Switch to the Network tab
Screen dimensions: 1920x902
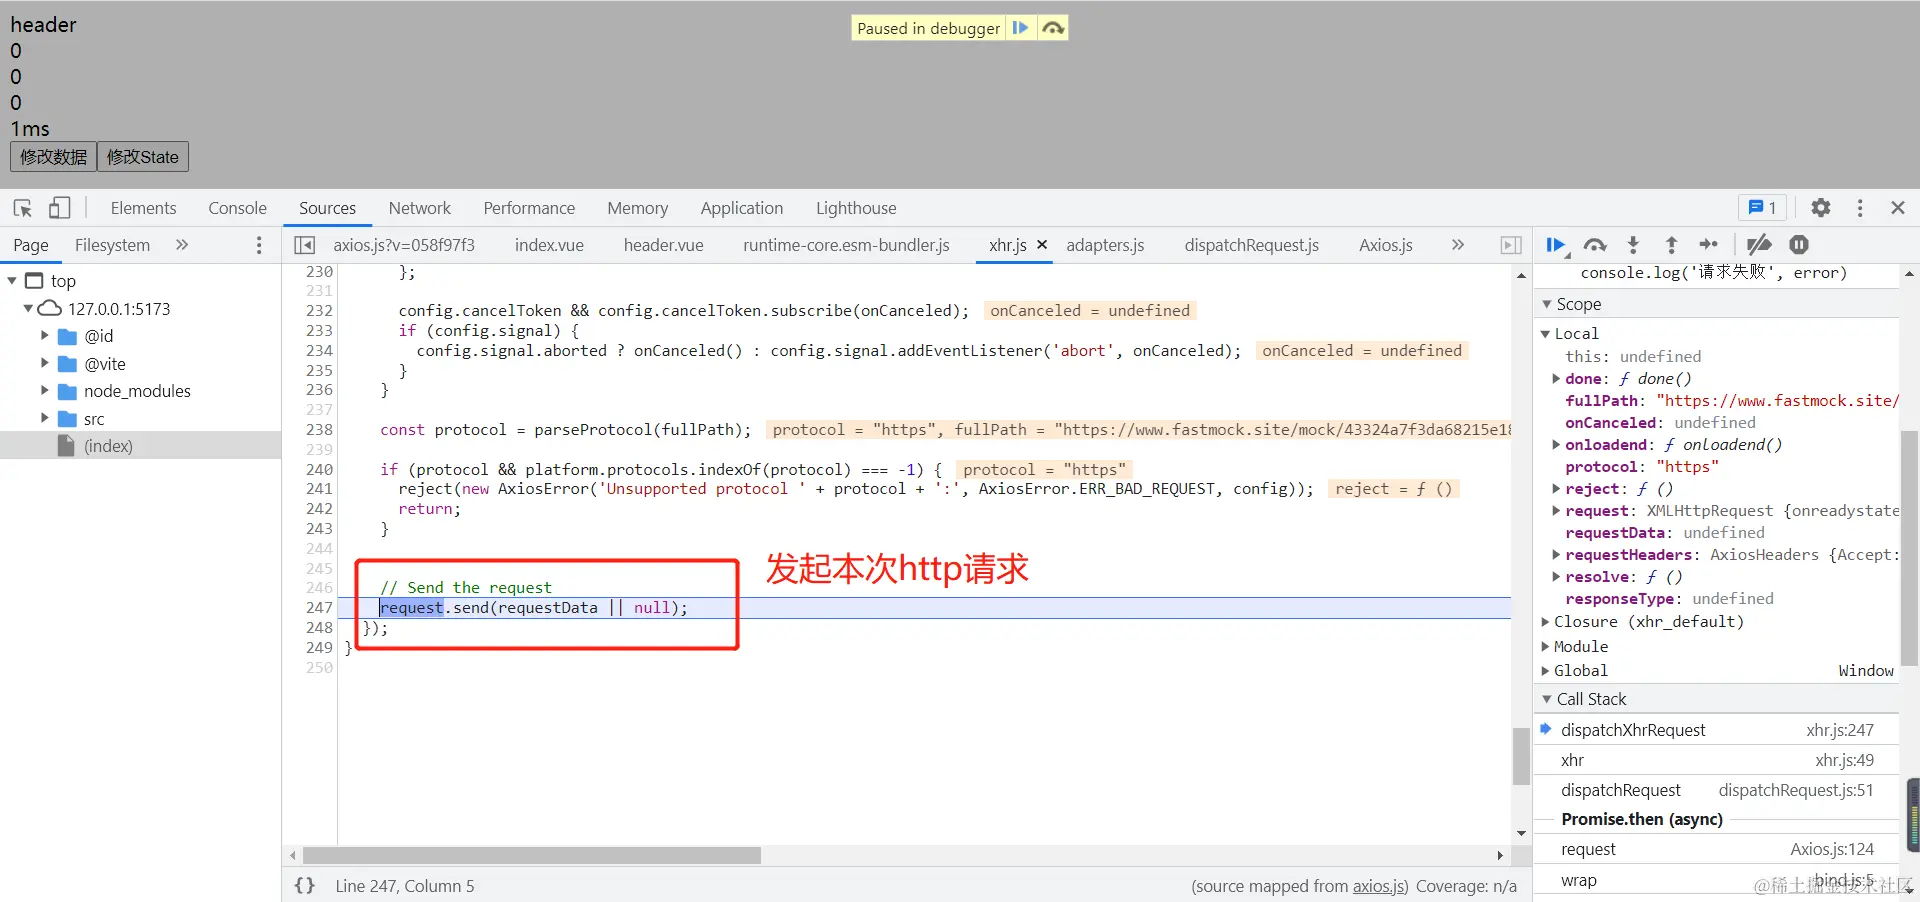click(419, 208)
